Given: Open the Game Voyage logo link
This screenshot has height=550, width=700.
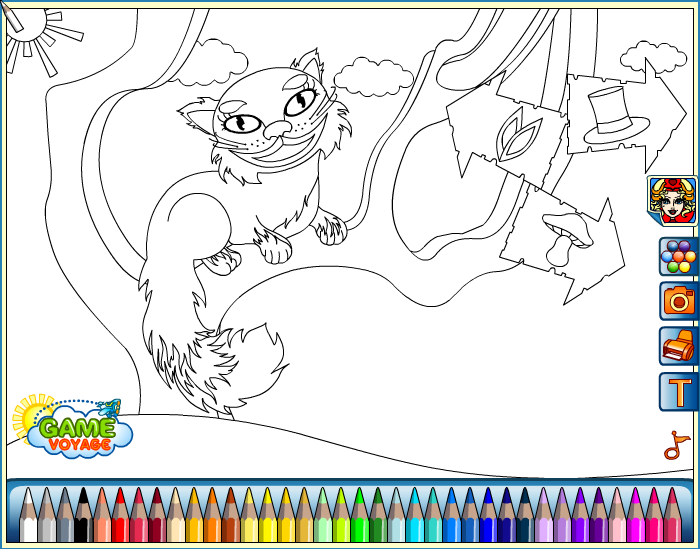Looking at the screenshot, I should 72,427.
